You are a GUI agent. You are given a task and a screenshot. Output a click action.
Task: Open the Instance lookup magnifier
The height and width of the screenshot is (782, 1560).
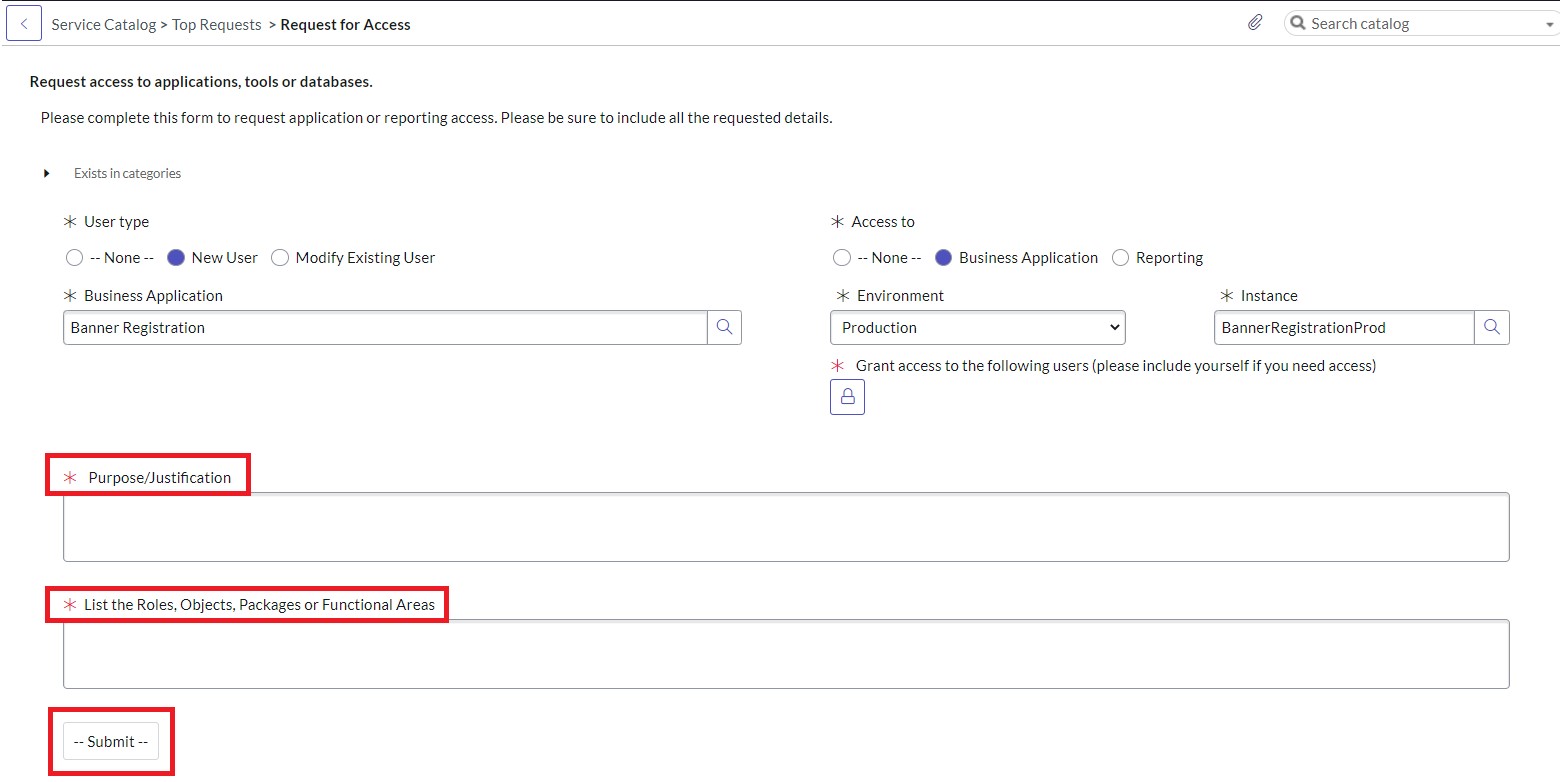(1492, 327)
